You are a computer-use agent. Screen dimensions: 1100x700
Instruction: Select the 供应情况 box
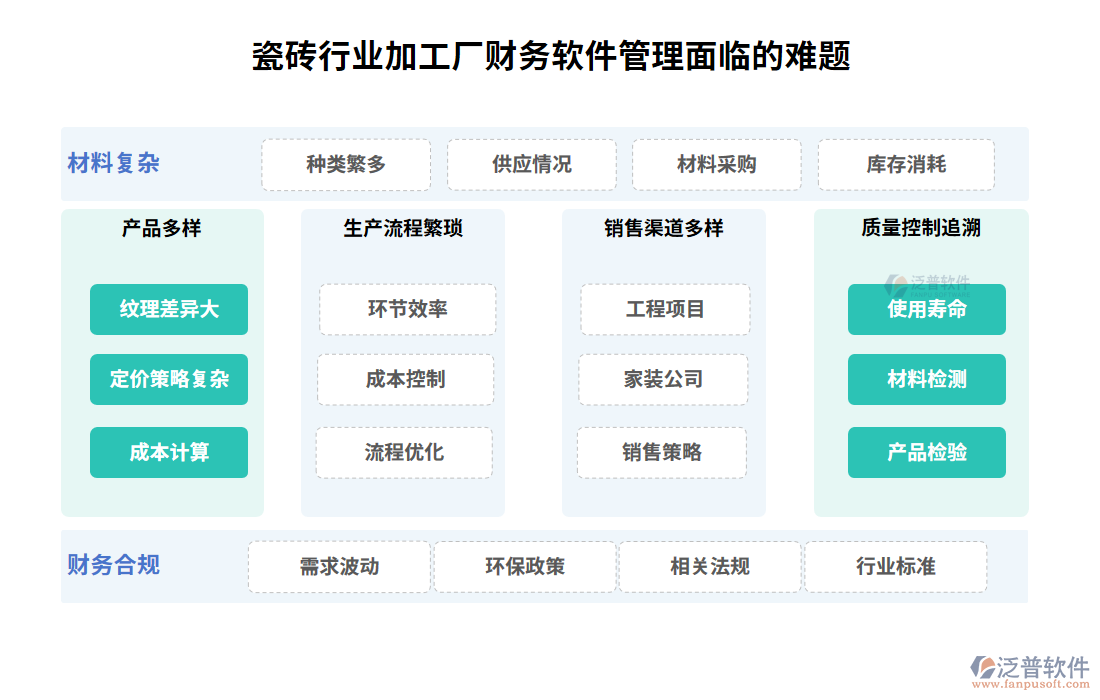[532, 164]
